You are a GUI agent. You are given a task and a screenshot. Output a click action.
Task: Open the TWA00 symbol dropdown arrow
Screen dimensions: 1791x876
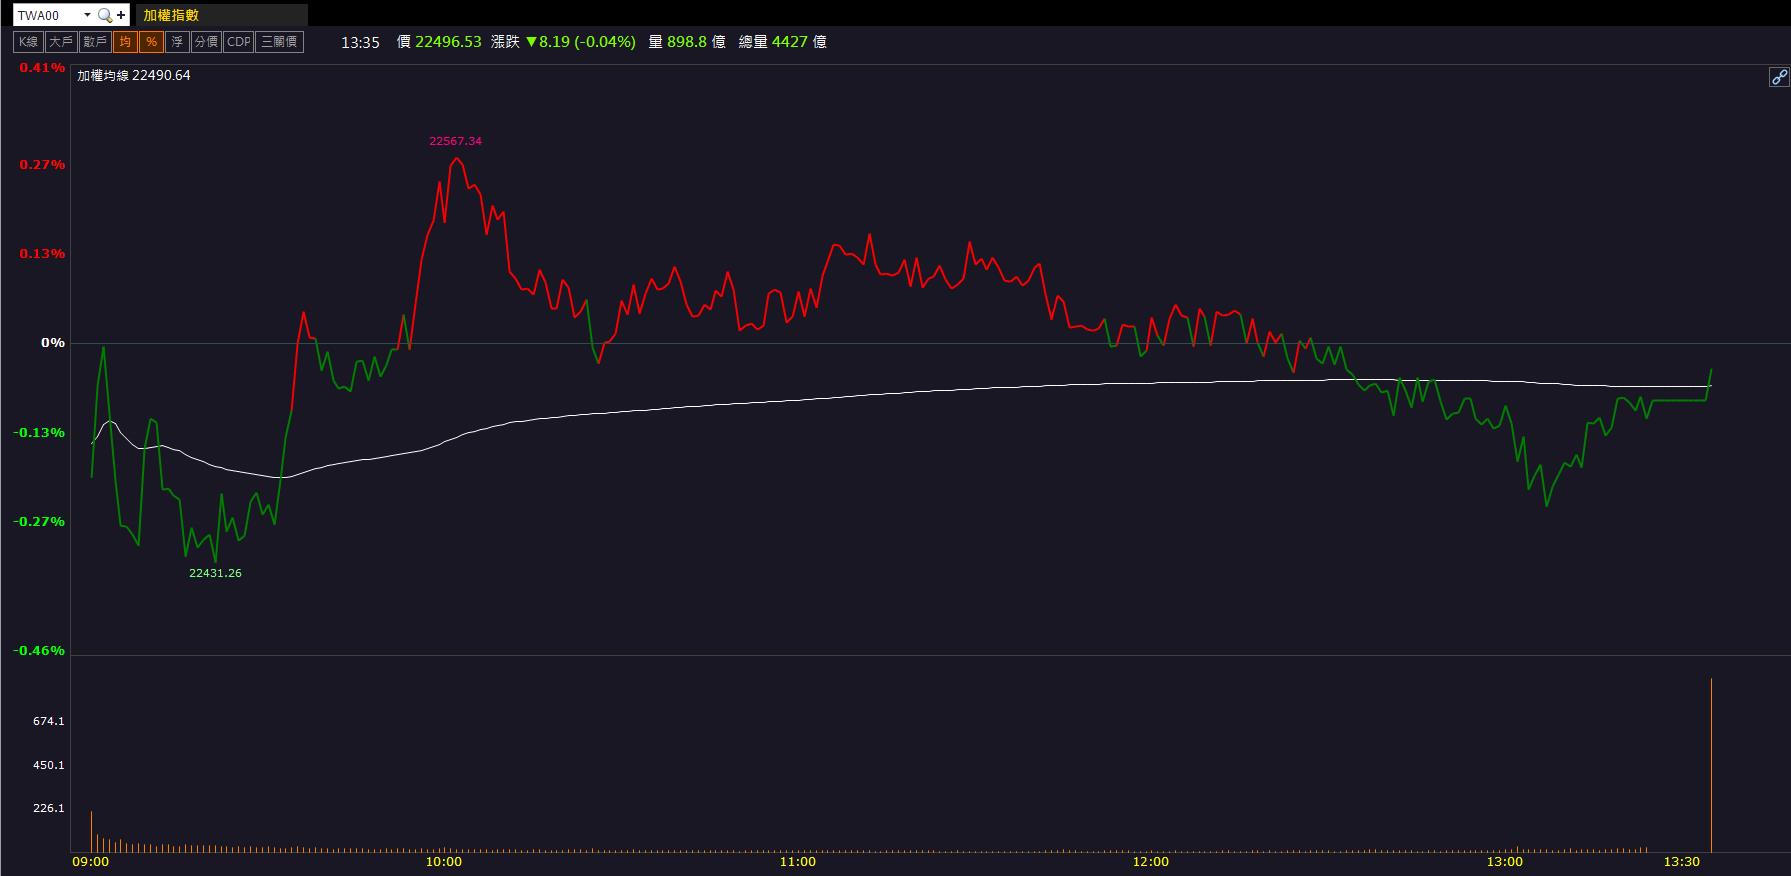[x=87, y=15]
